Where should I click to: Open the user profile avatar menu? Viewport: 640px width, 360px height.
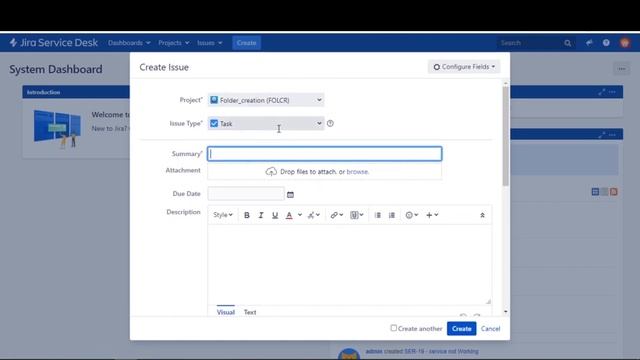624,42
